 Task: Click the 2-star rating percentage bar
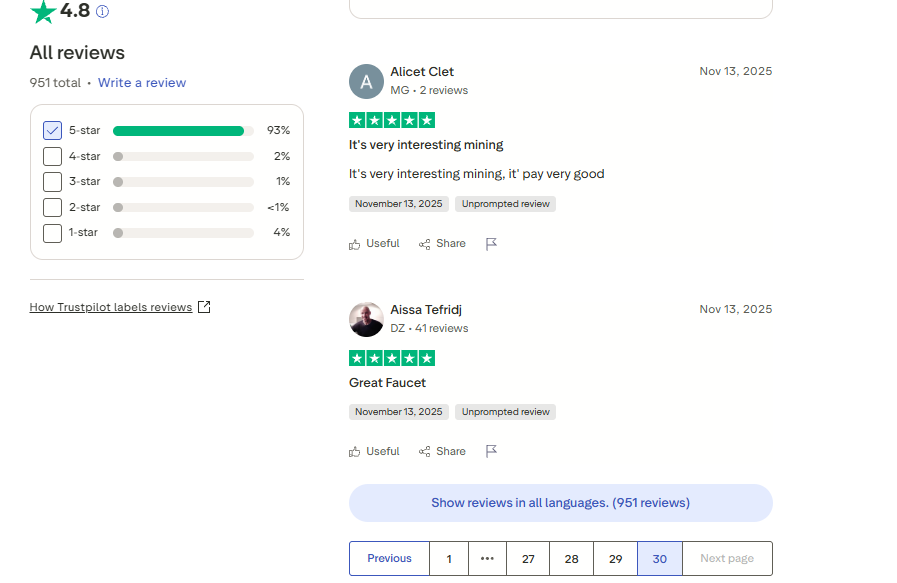183,207
